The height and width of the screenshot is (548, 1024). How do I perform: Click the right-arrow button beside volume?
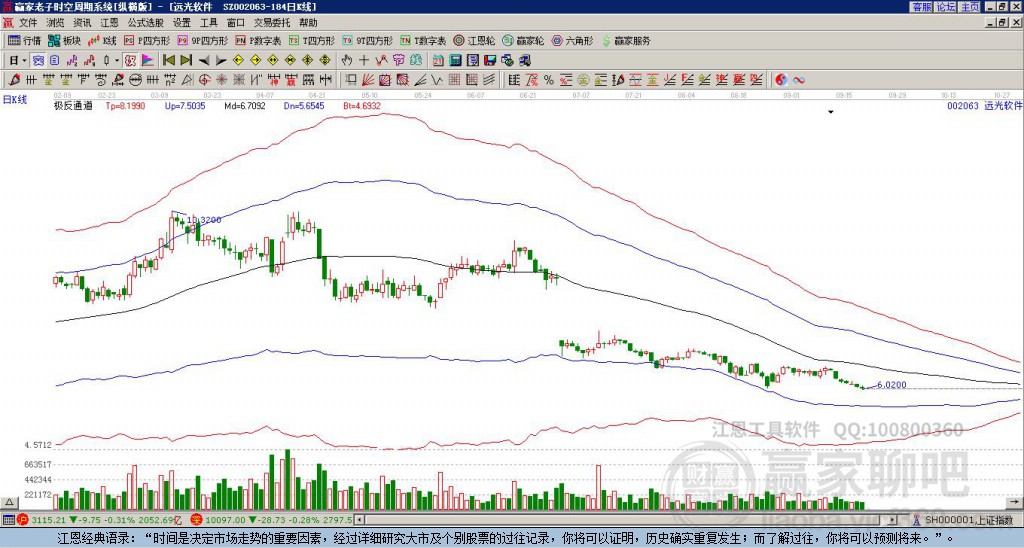[1014, 502]
